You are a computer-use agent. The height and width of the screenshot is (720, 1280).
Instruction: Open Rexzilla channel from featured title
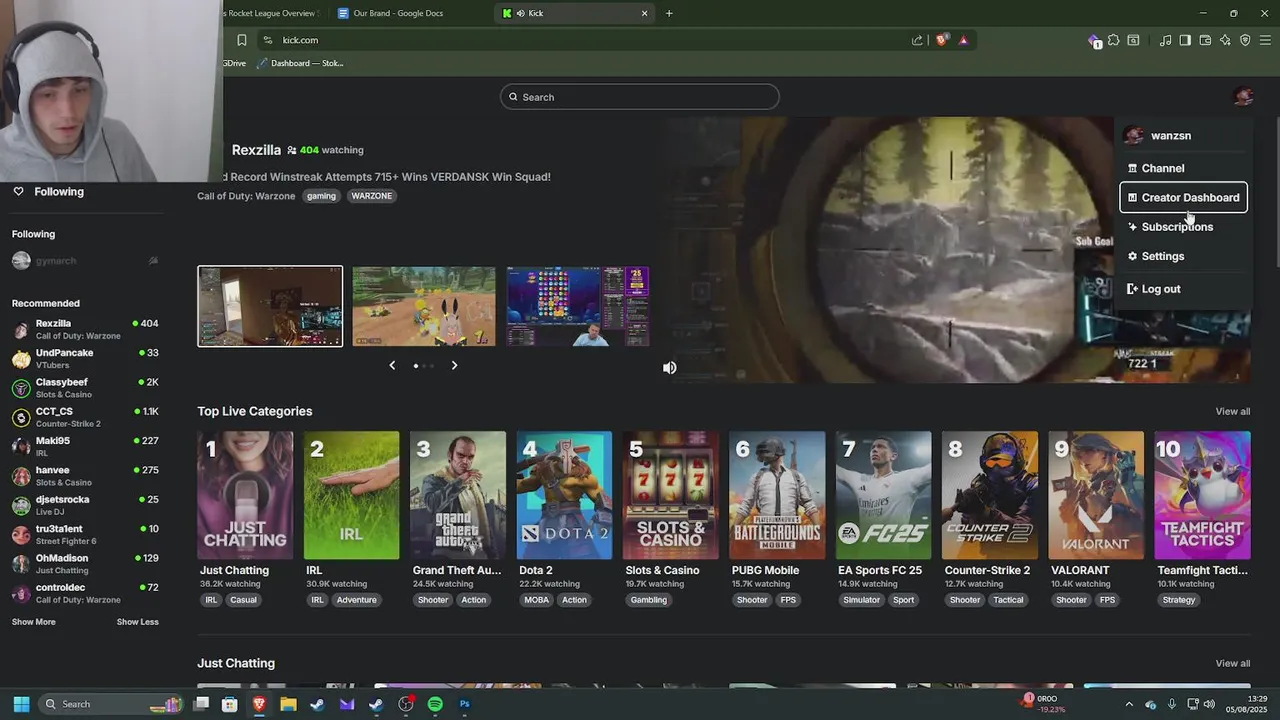pyautogui.click(x=256, y=150)
